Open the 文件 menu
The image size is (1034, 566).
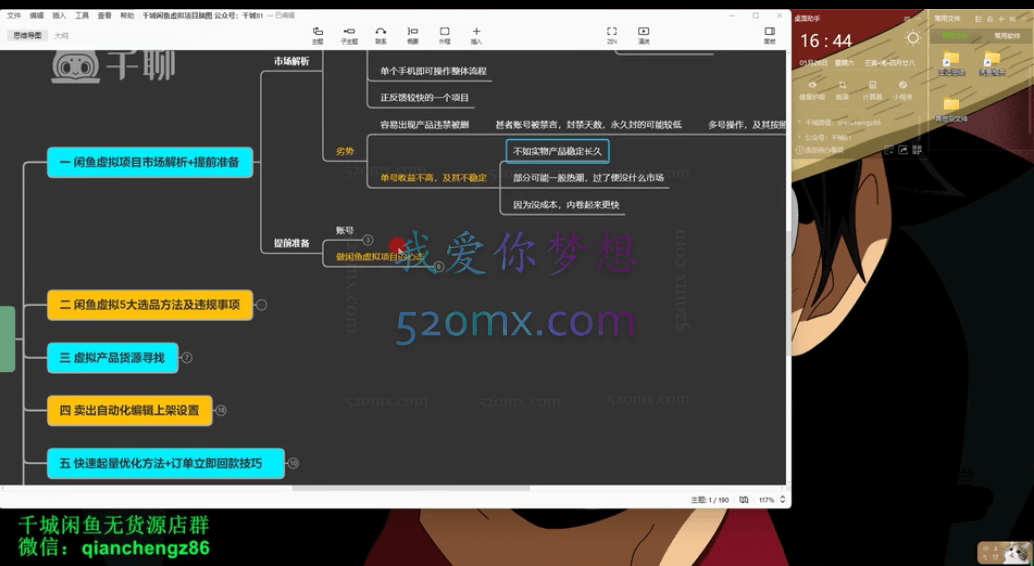click(14, 15)
